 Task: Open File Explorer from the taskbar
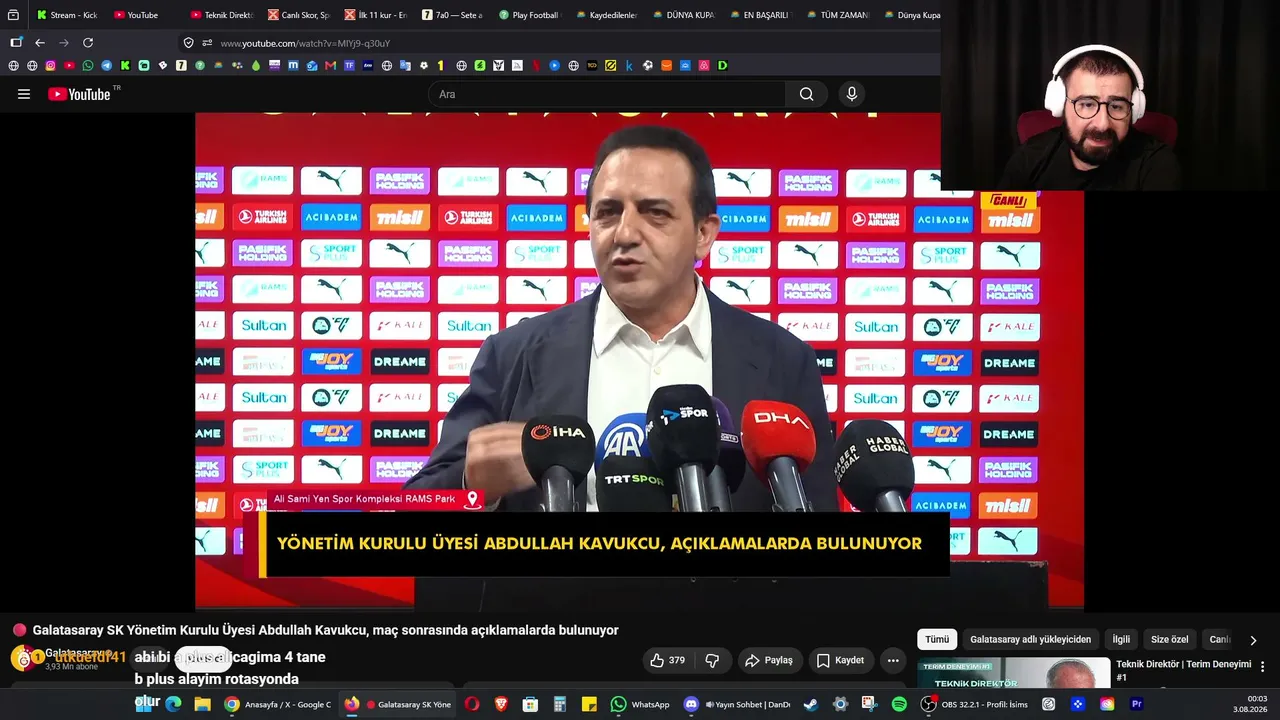pyautogui.click(x=202, y=704)
